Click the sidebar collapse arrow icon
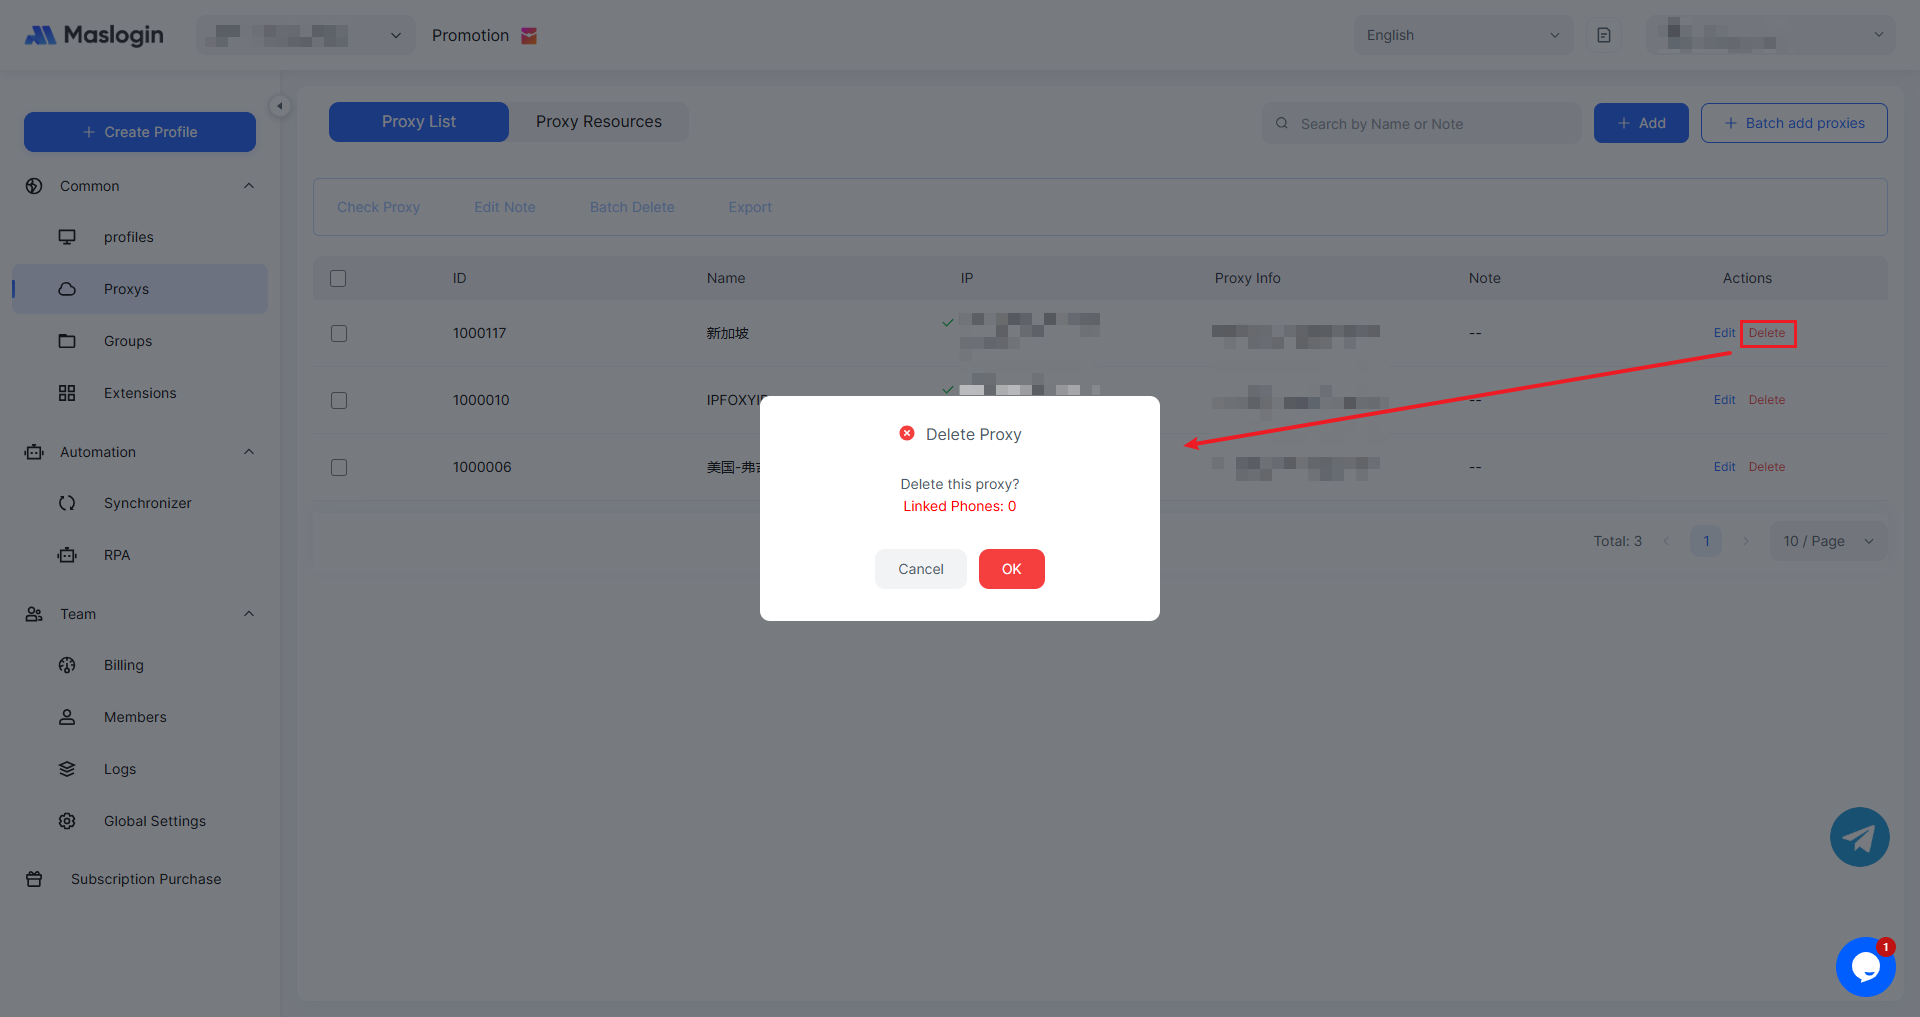The width and height of the screenshot is (1920, 1017). pyautogui.click(x=280, y=106)
